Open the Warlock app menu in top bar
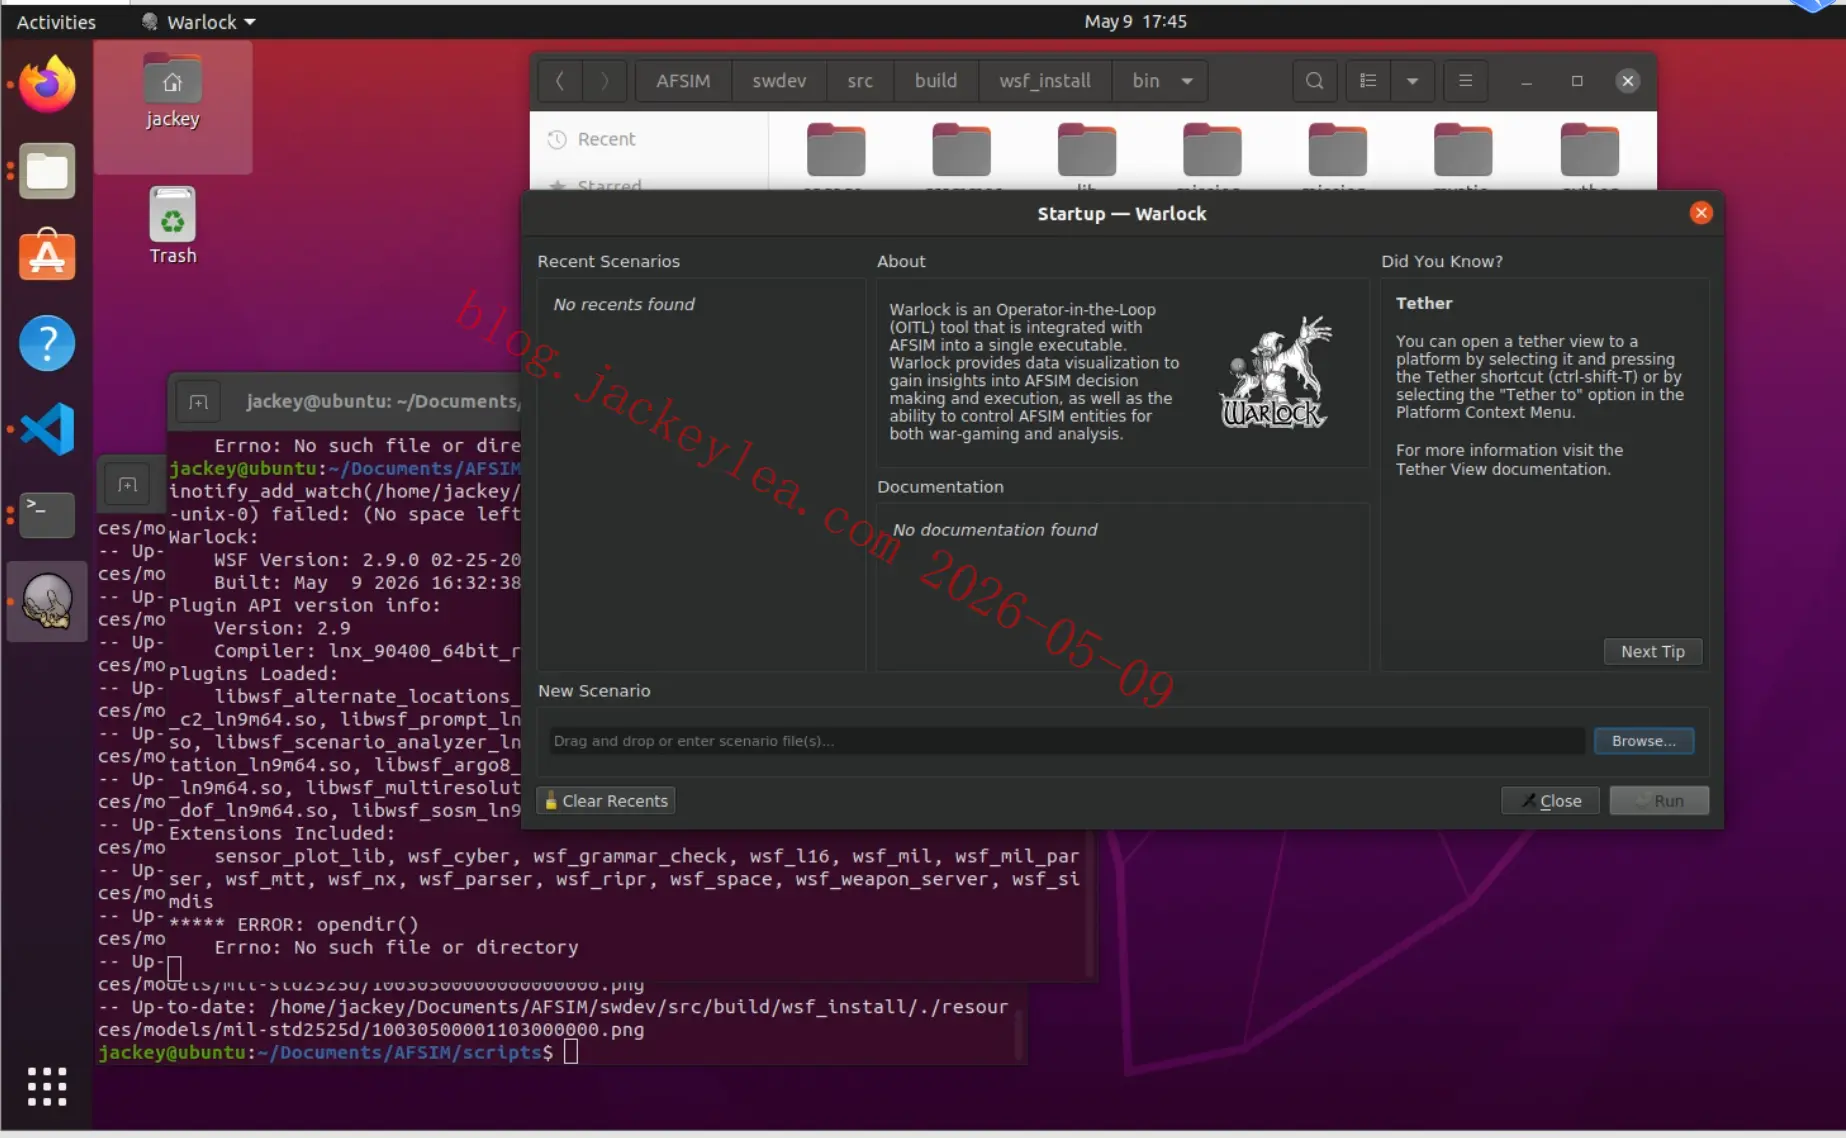This screenshot has width=1846, height=1138. pos(199,21)
